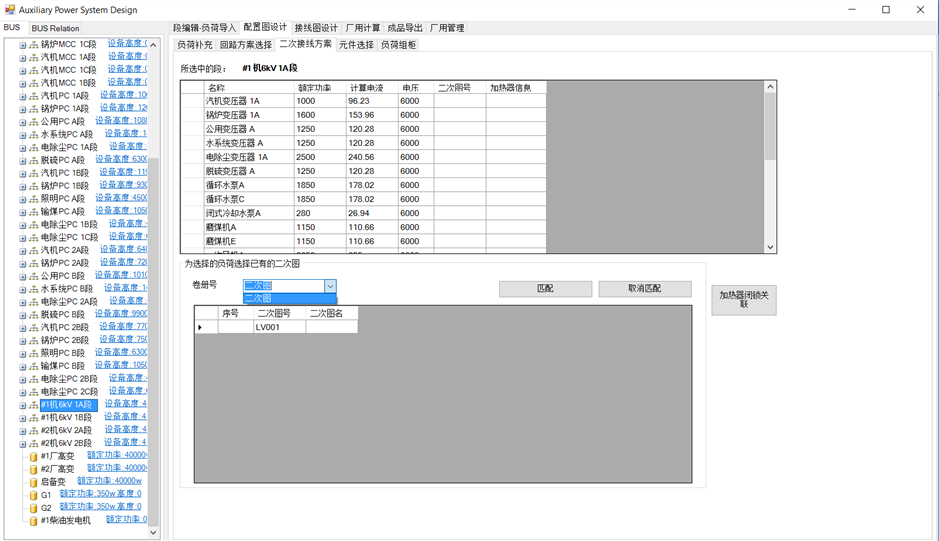Open the 负荷组柜 sub-tab
939x541 pixels.
tap(398, 45)
